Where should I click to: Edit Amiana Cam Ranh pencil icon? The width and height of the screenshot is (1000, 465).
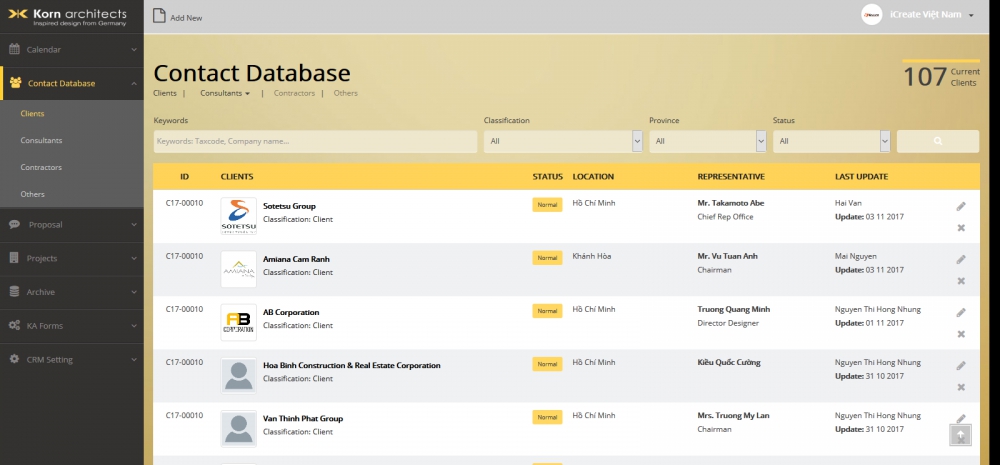[x=961, y=260]
